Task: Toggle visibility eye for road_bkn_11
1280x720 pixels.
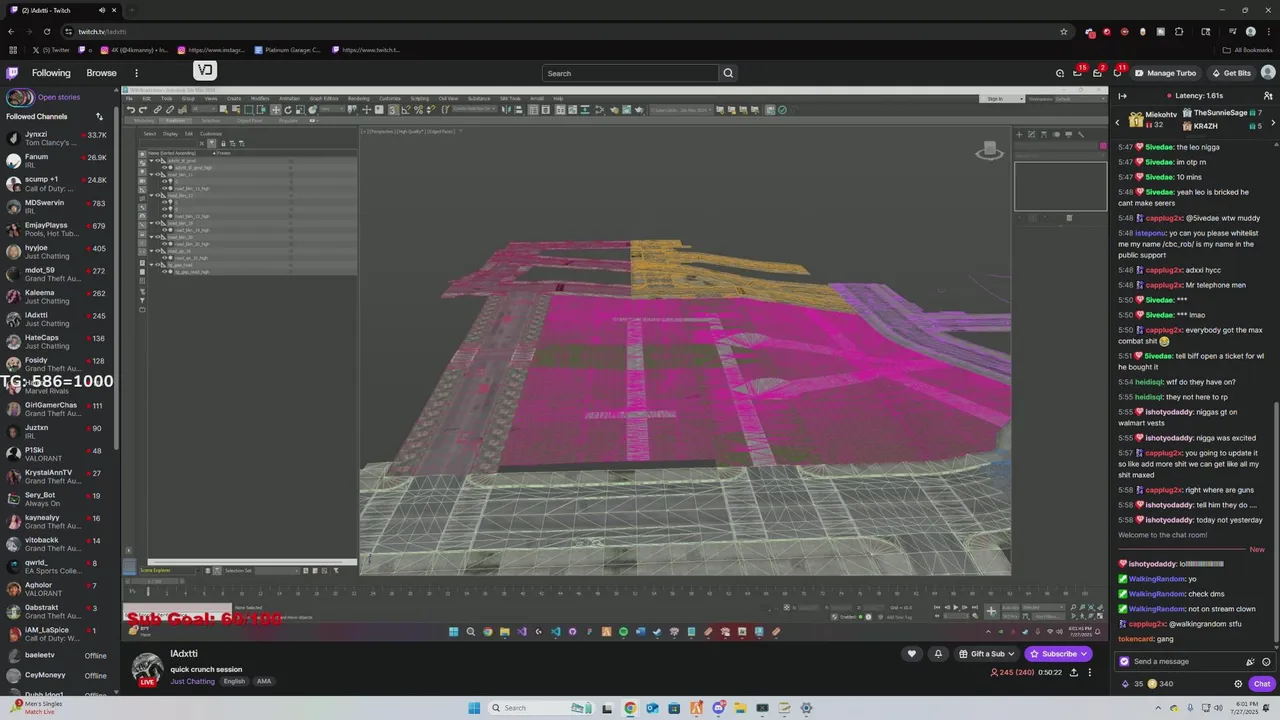Action: (x=158, y=175)
